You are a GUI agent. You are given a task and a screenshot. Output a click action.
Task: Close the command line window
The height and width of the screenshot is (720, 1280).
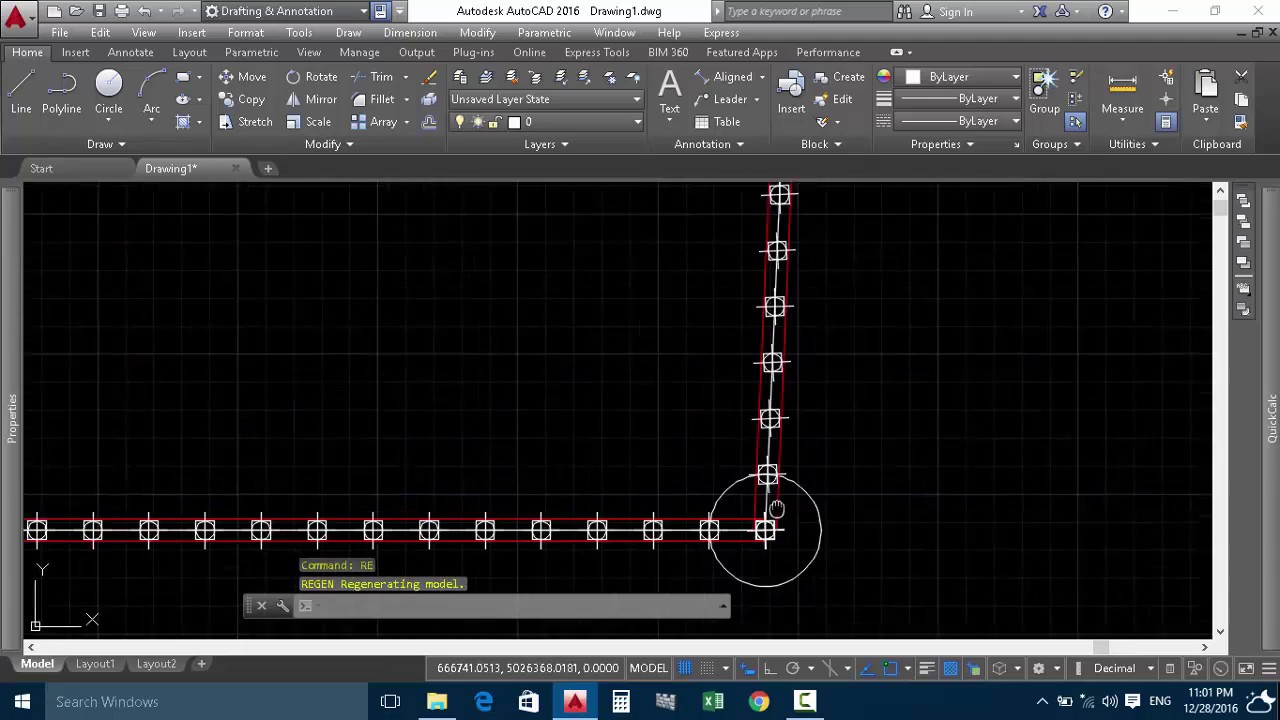click(x=262, y=605)
